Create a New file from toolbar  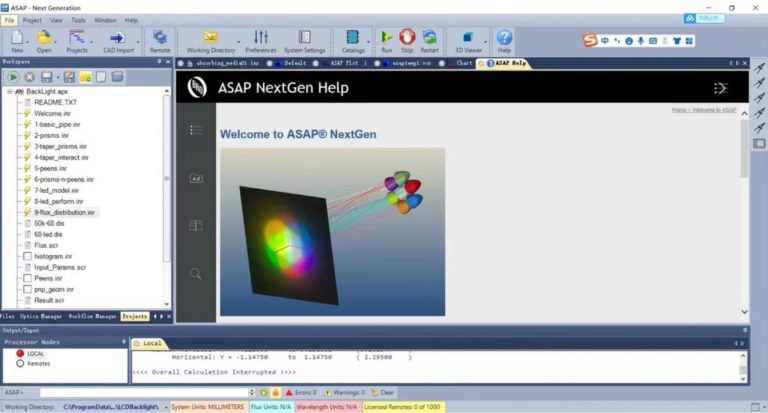point(17,41)
